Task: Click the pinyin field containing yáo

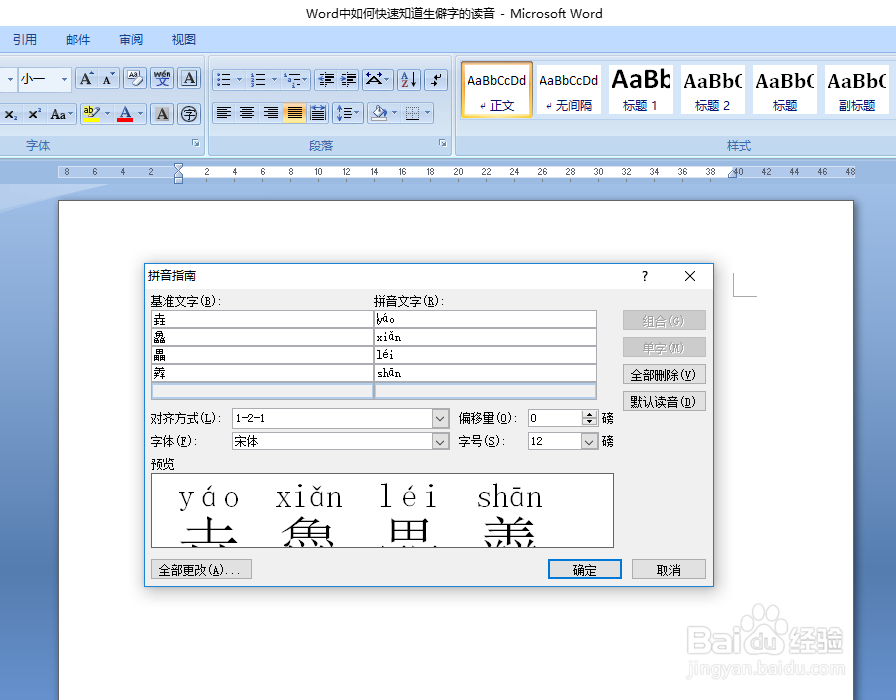Action: coord(485,319)
